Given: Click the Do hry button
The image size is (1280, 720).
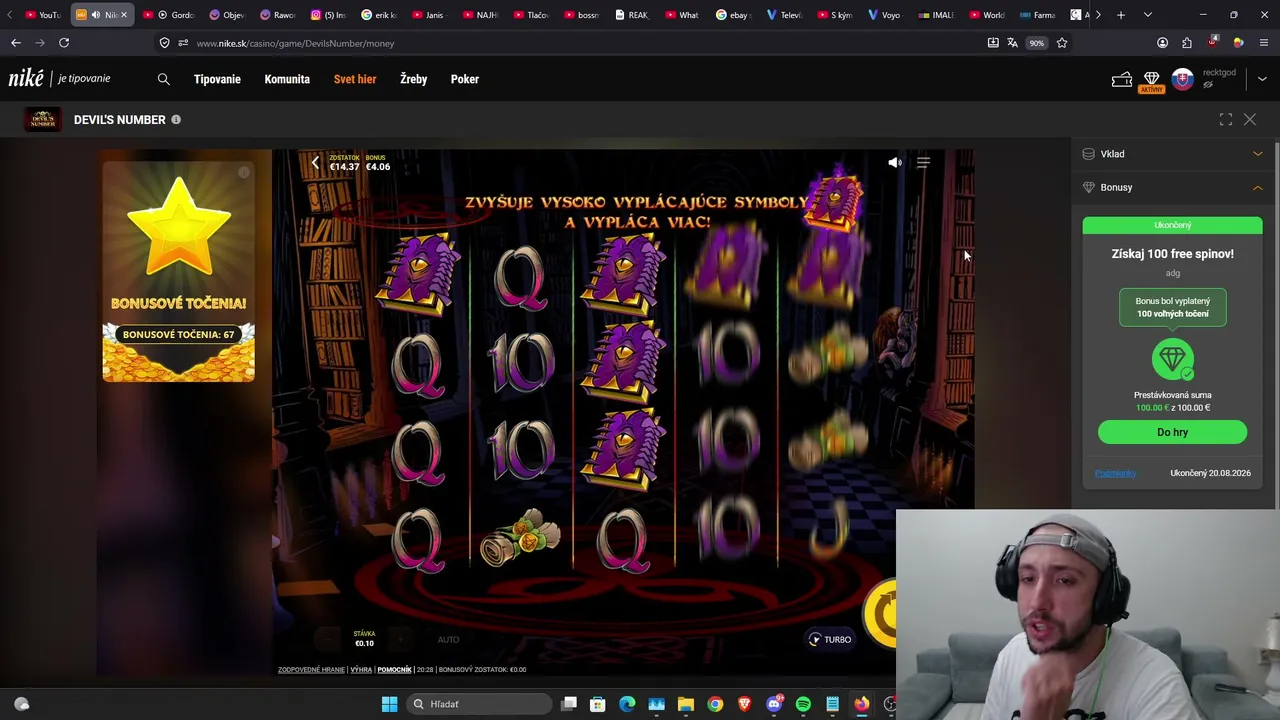Looking at the screenshot, I should [1172, 432].
